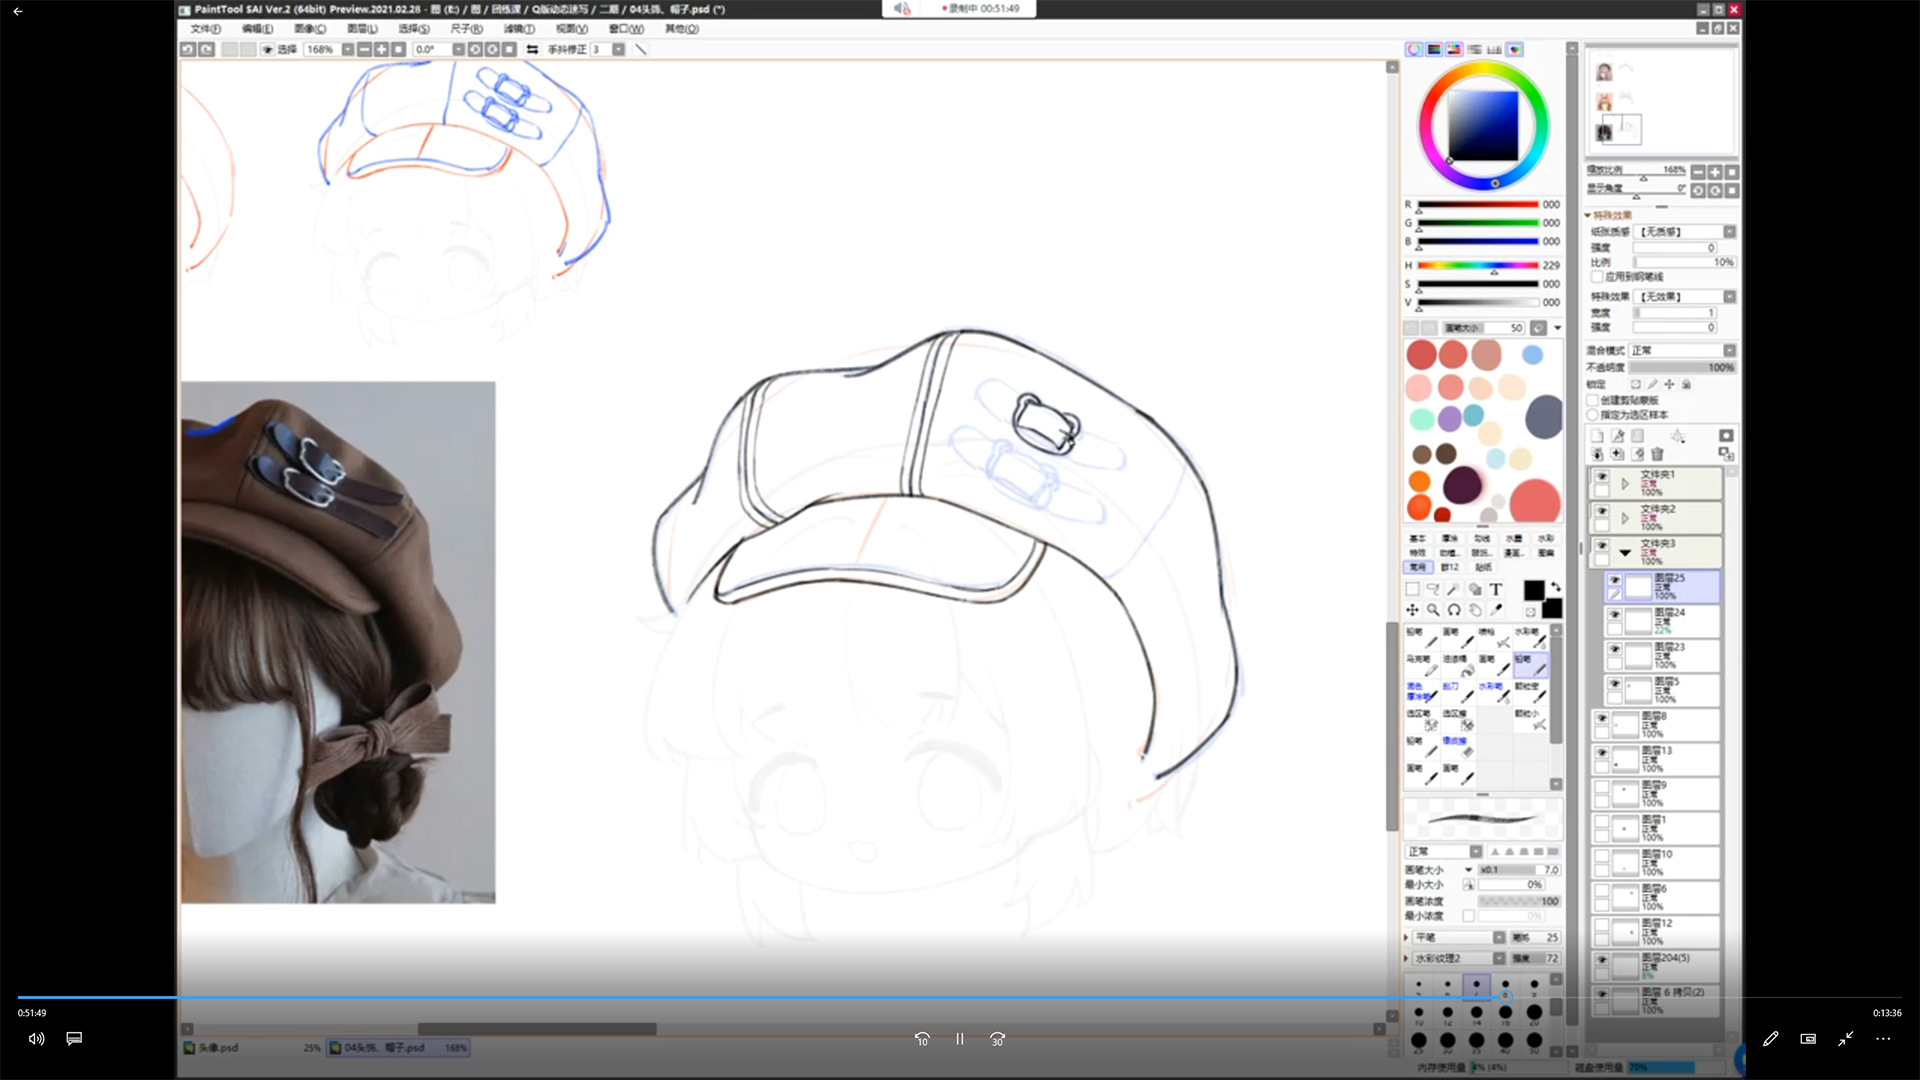This screenshot has height=1080, width=1920.
Task: Click the redo arrow in the SAI toolbar
Action: tap(206, 49)
